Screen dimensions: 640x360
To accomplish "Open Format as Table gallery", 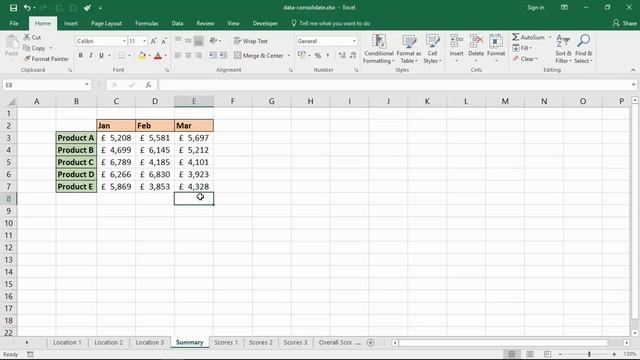I will [x=409, y=49].
